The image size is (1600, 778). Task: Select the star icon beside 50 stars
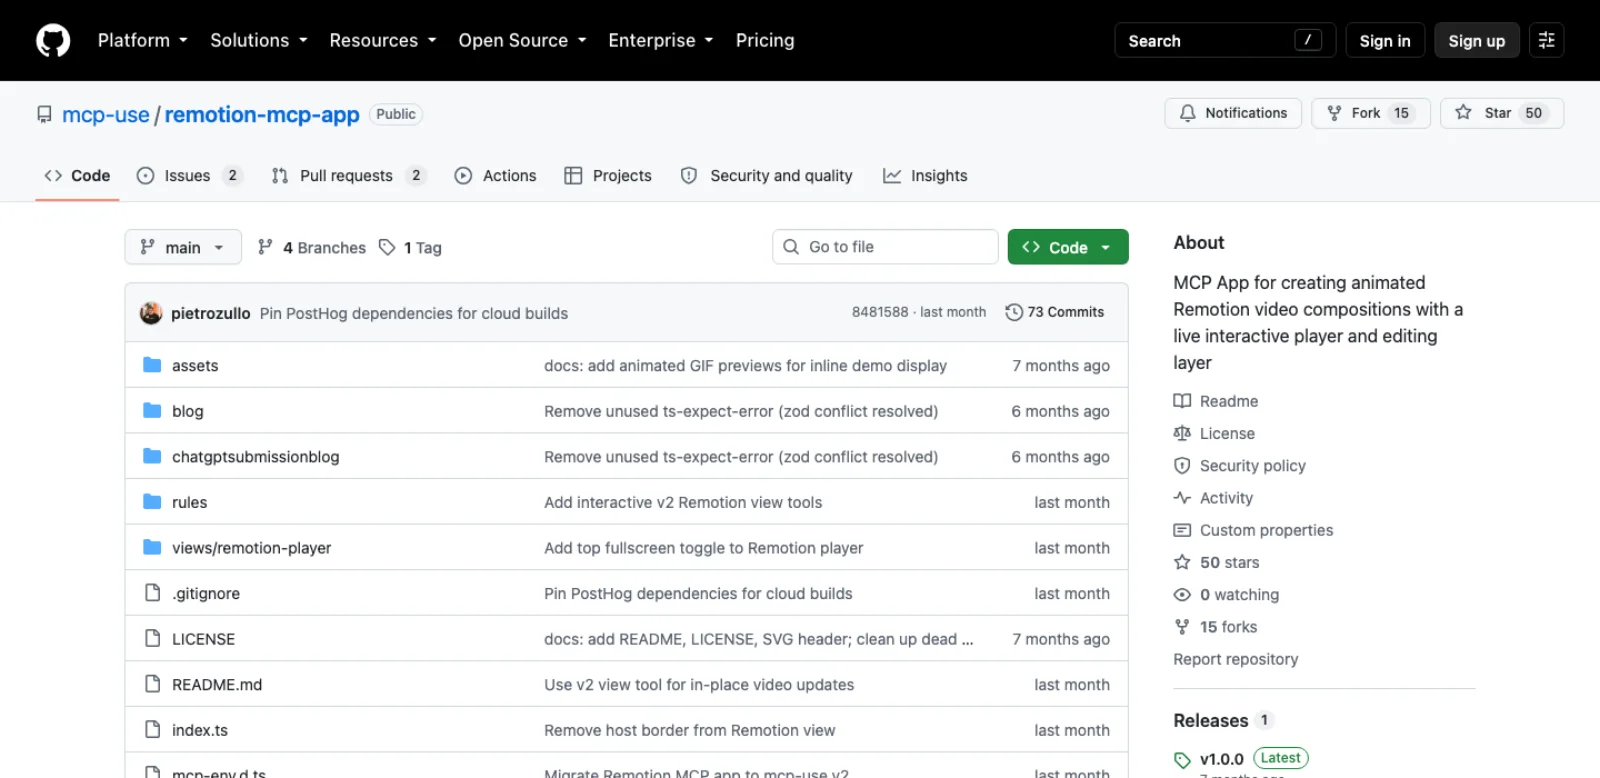coord(1182,562)
